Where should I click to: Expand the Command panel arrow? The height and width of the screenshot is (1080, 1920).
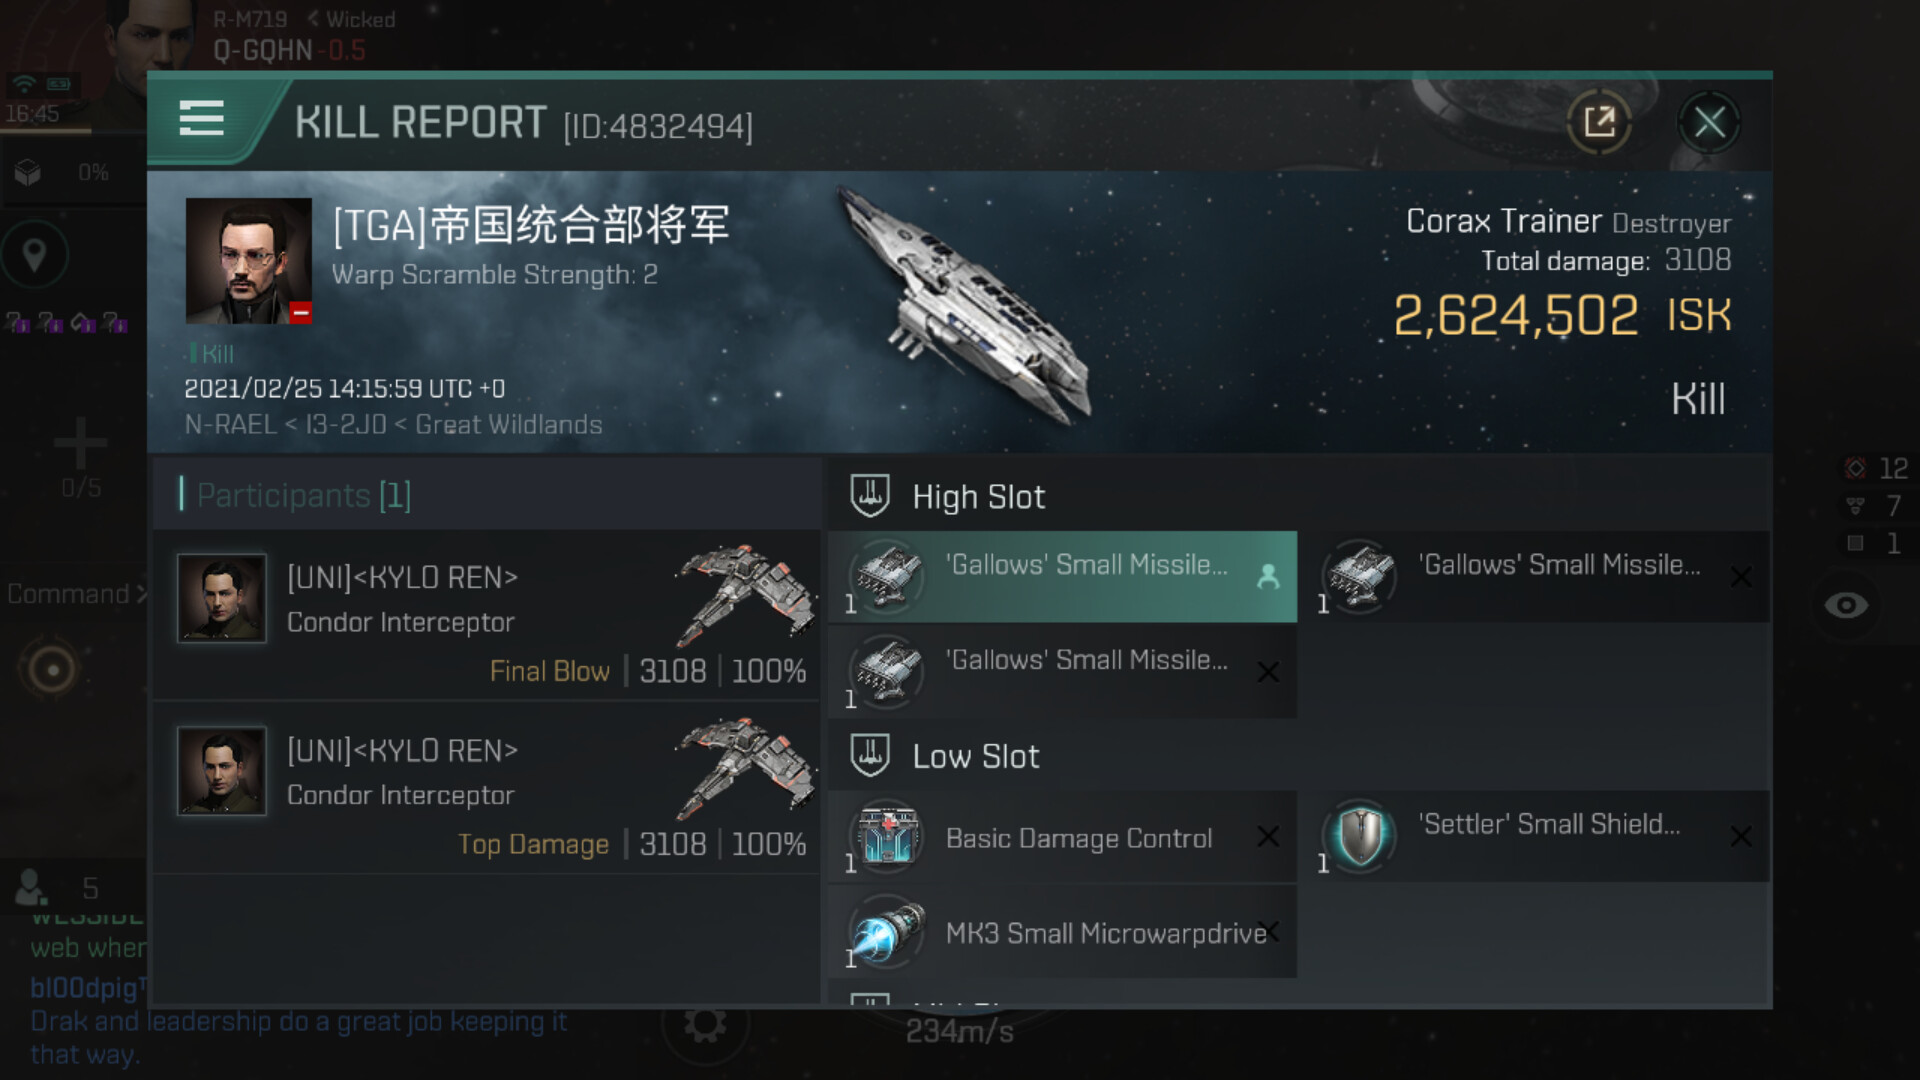click(141, 594)
